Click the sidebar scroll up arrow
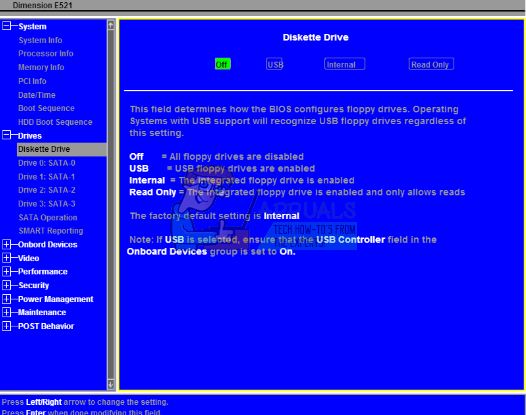The height and width of the screenshot is (415, 526). [x=111, y=25]
